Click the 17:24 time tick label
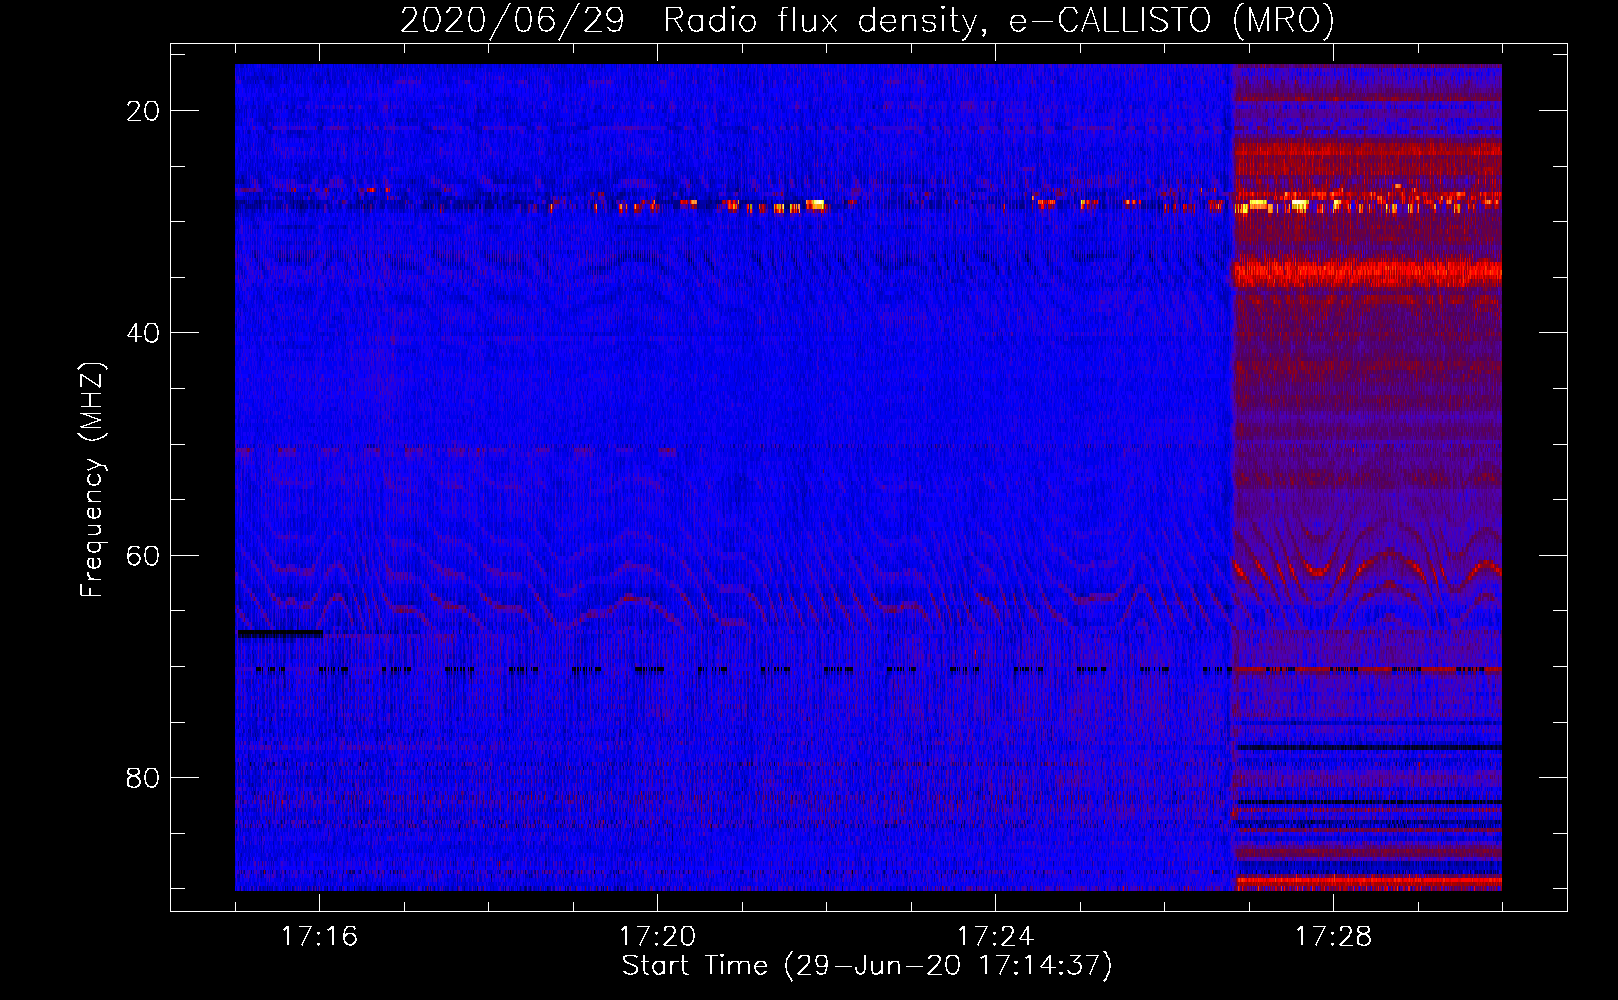The height and width of the screenshot is (1000, 1618). [x=995, y=936]
